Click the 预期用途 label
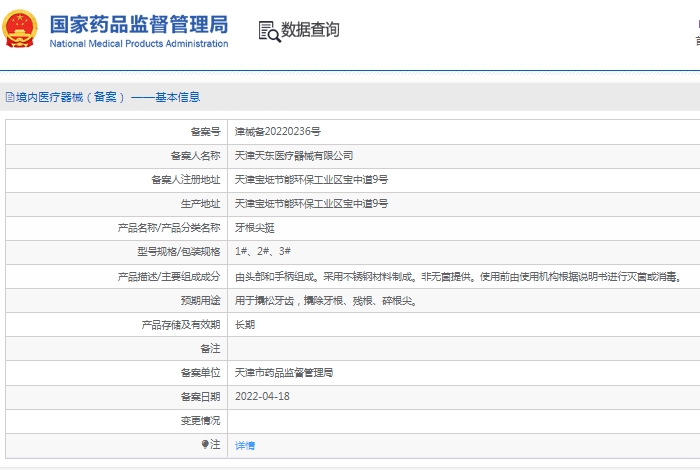This screenshot has height=470, width=700. (200, 301)
